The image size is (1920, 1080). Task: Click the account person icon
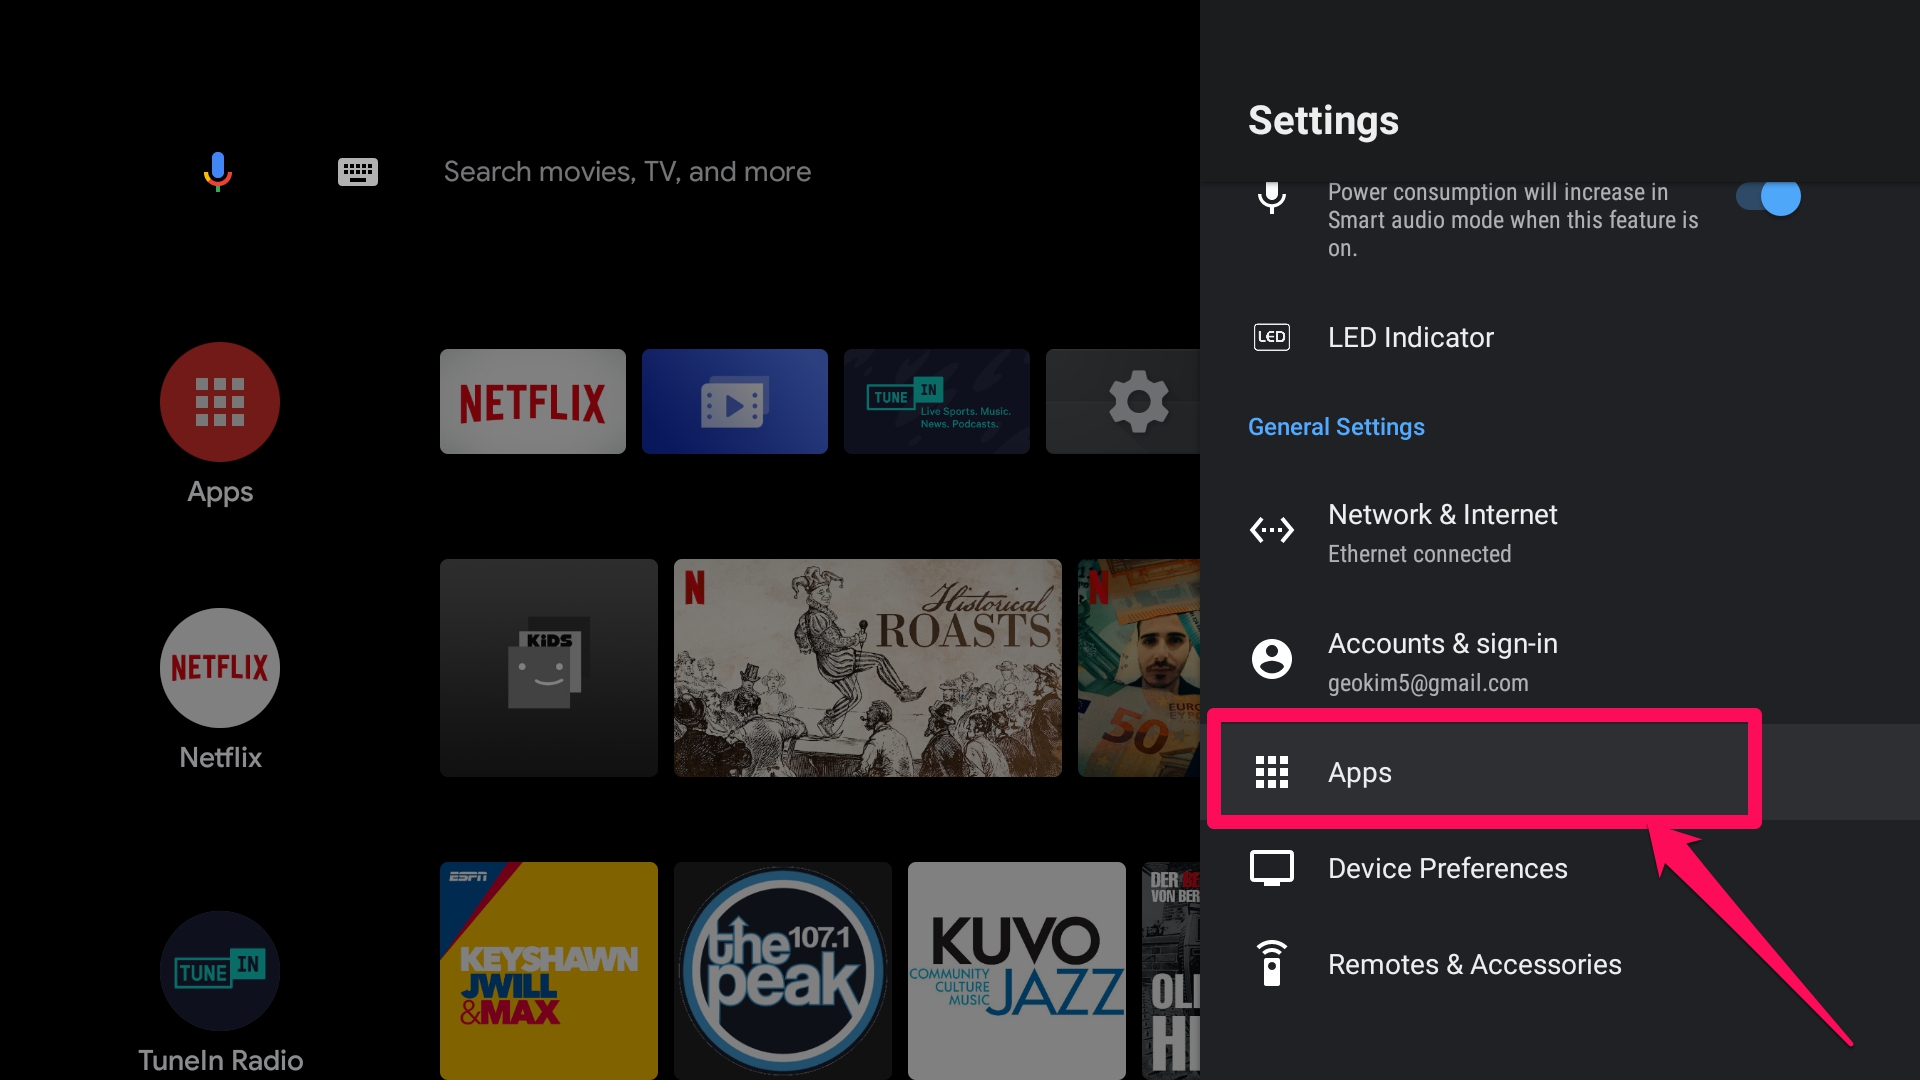tap(1272, 659)
